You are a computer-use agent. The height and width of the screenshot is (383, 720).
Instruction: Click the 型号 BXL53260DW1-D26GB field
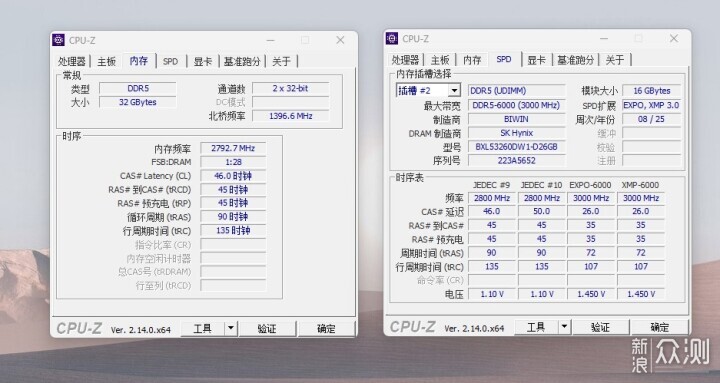[516, 147]
